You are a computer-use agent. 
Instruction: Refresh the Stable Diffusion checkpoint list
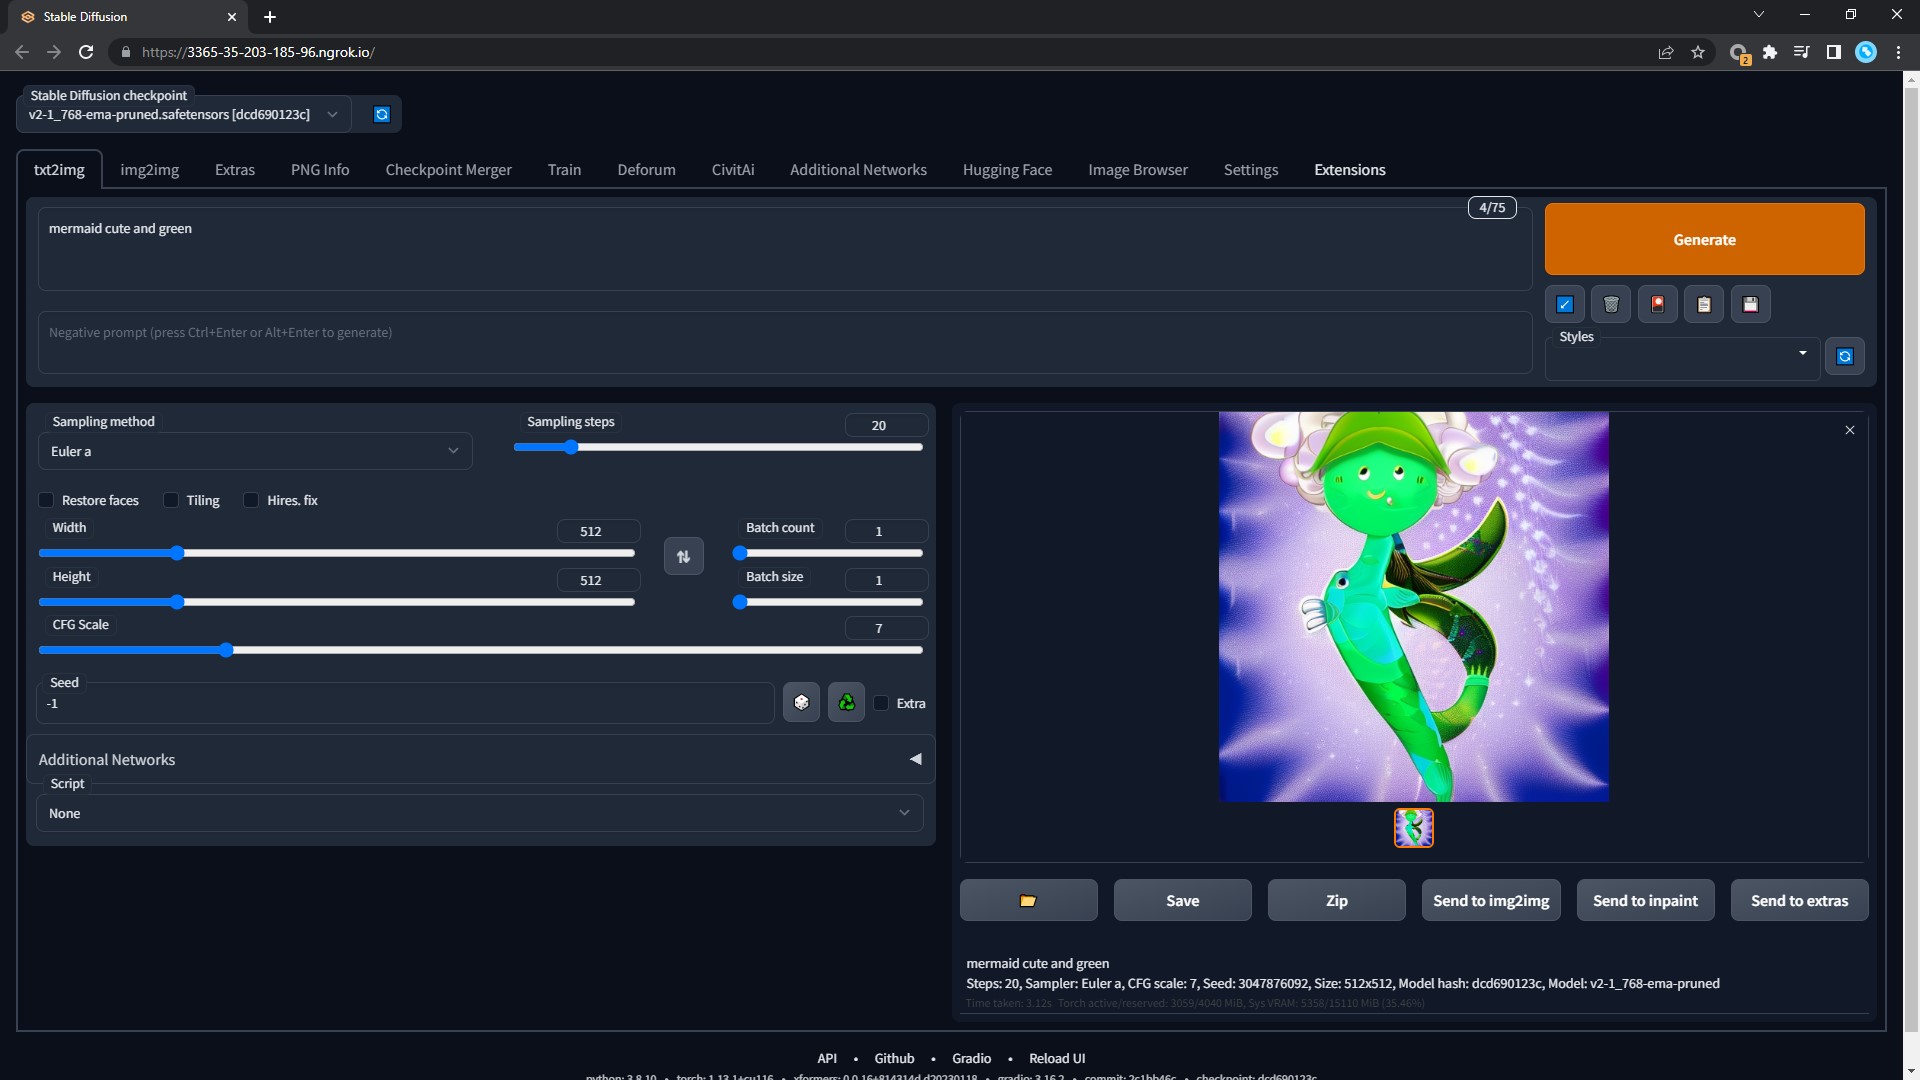point(381,114)
